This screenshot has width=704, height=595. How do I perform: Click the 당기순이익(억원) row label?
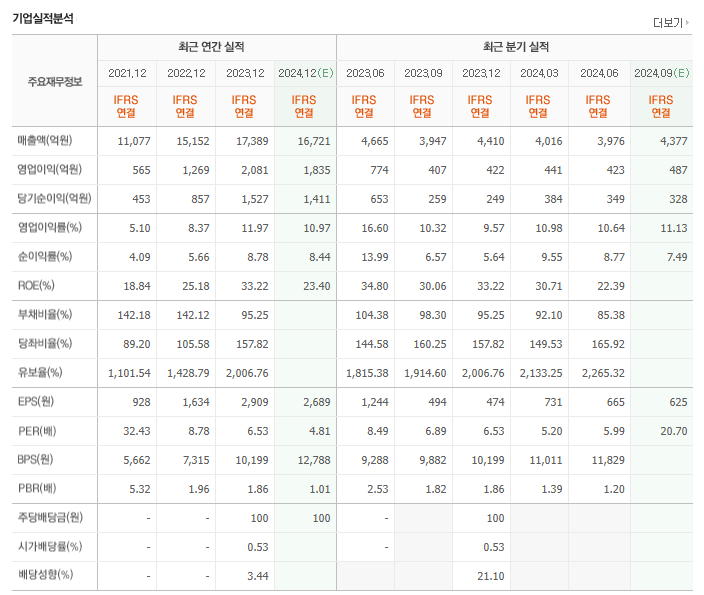54,198
